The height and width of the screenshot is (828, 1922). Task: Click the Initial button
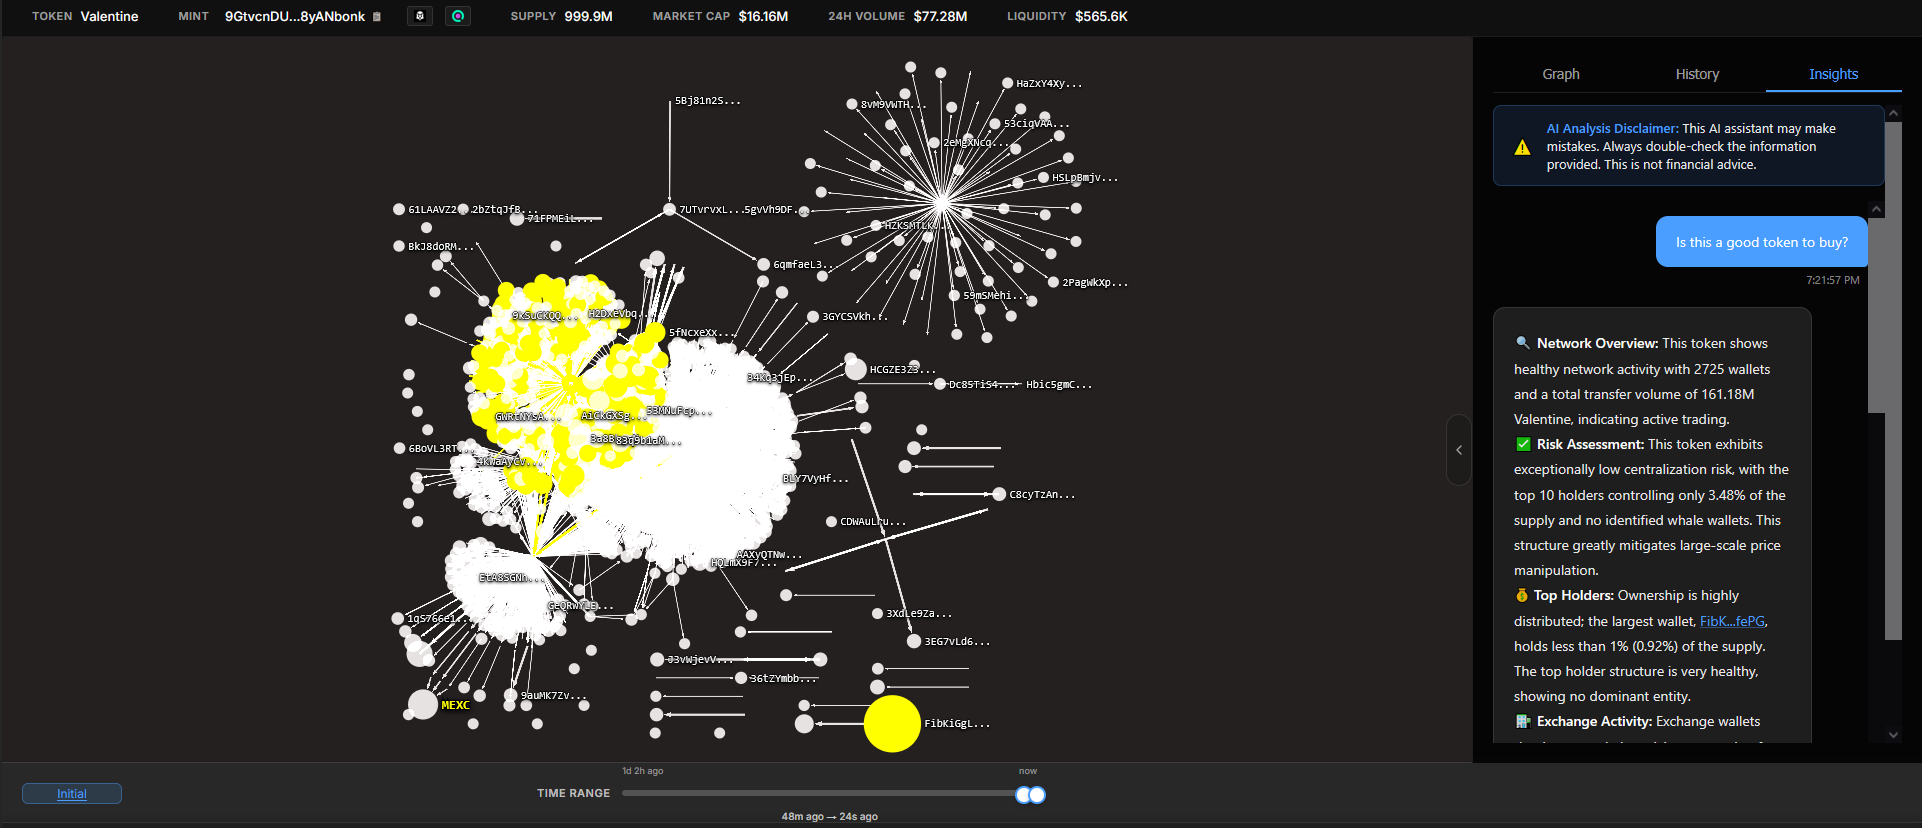[72, 794]
